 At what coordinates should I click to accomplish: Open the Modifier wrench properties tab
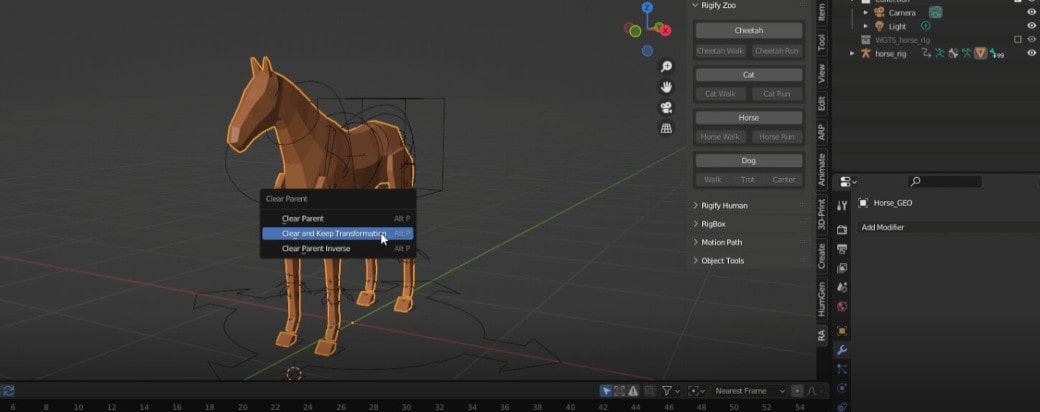coord(842,350)
